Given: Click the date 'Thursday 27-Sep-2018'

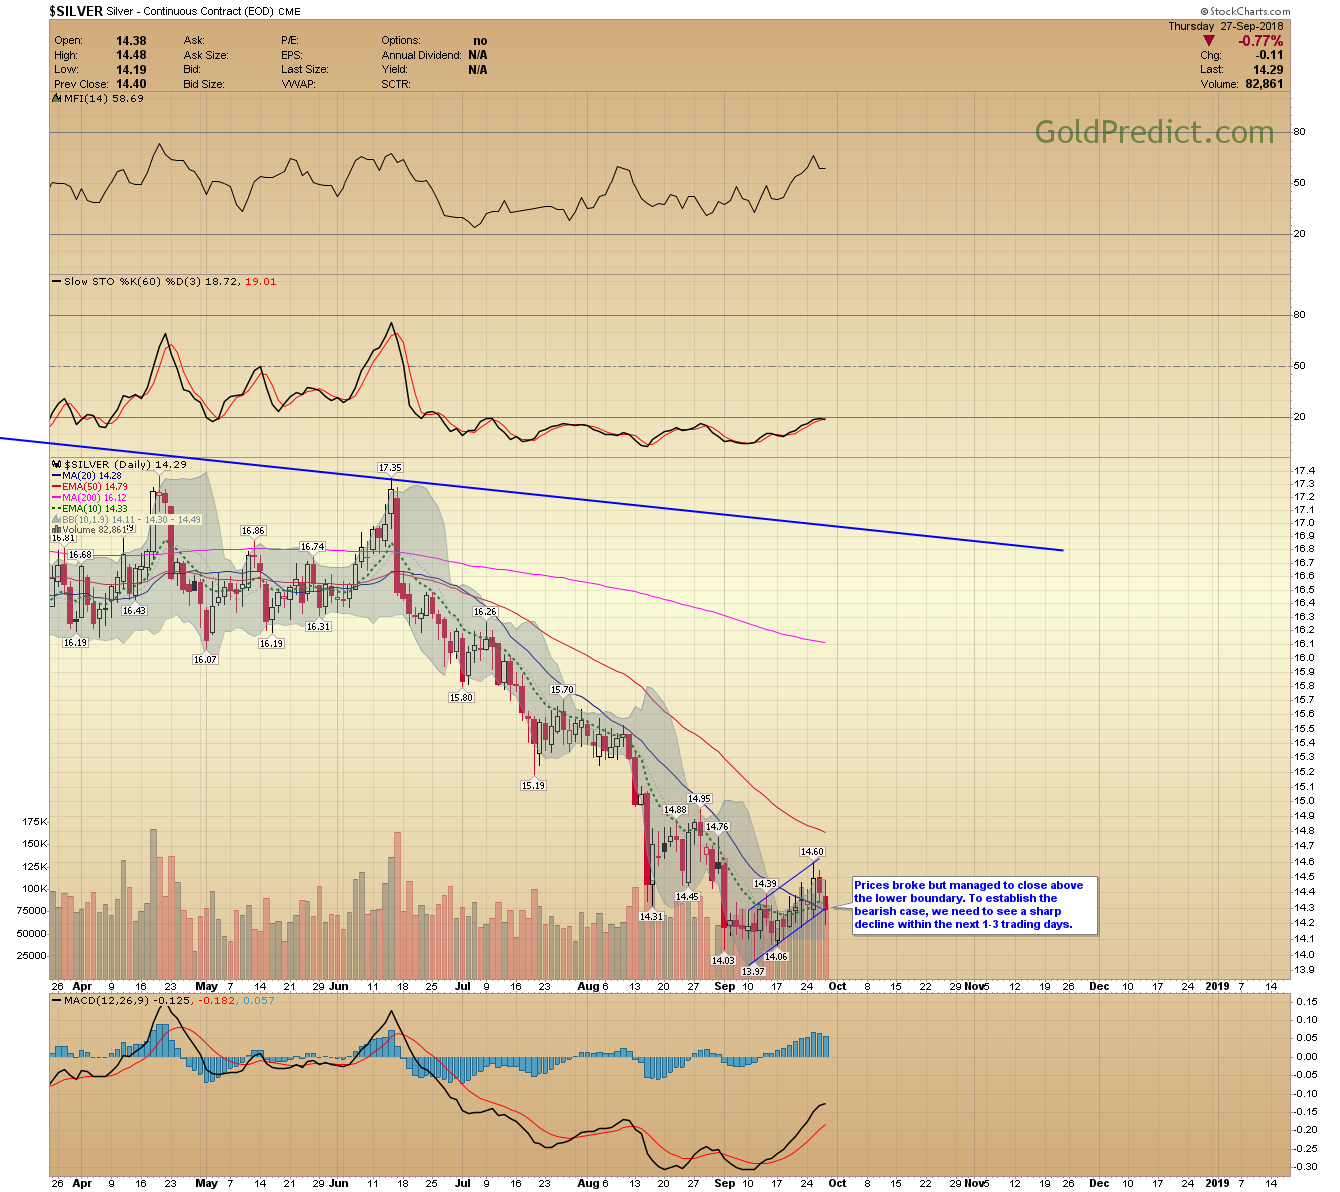Looking at the screenshot, I should click(x=1226, y=26).
